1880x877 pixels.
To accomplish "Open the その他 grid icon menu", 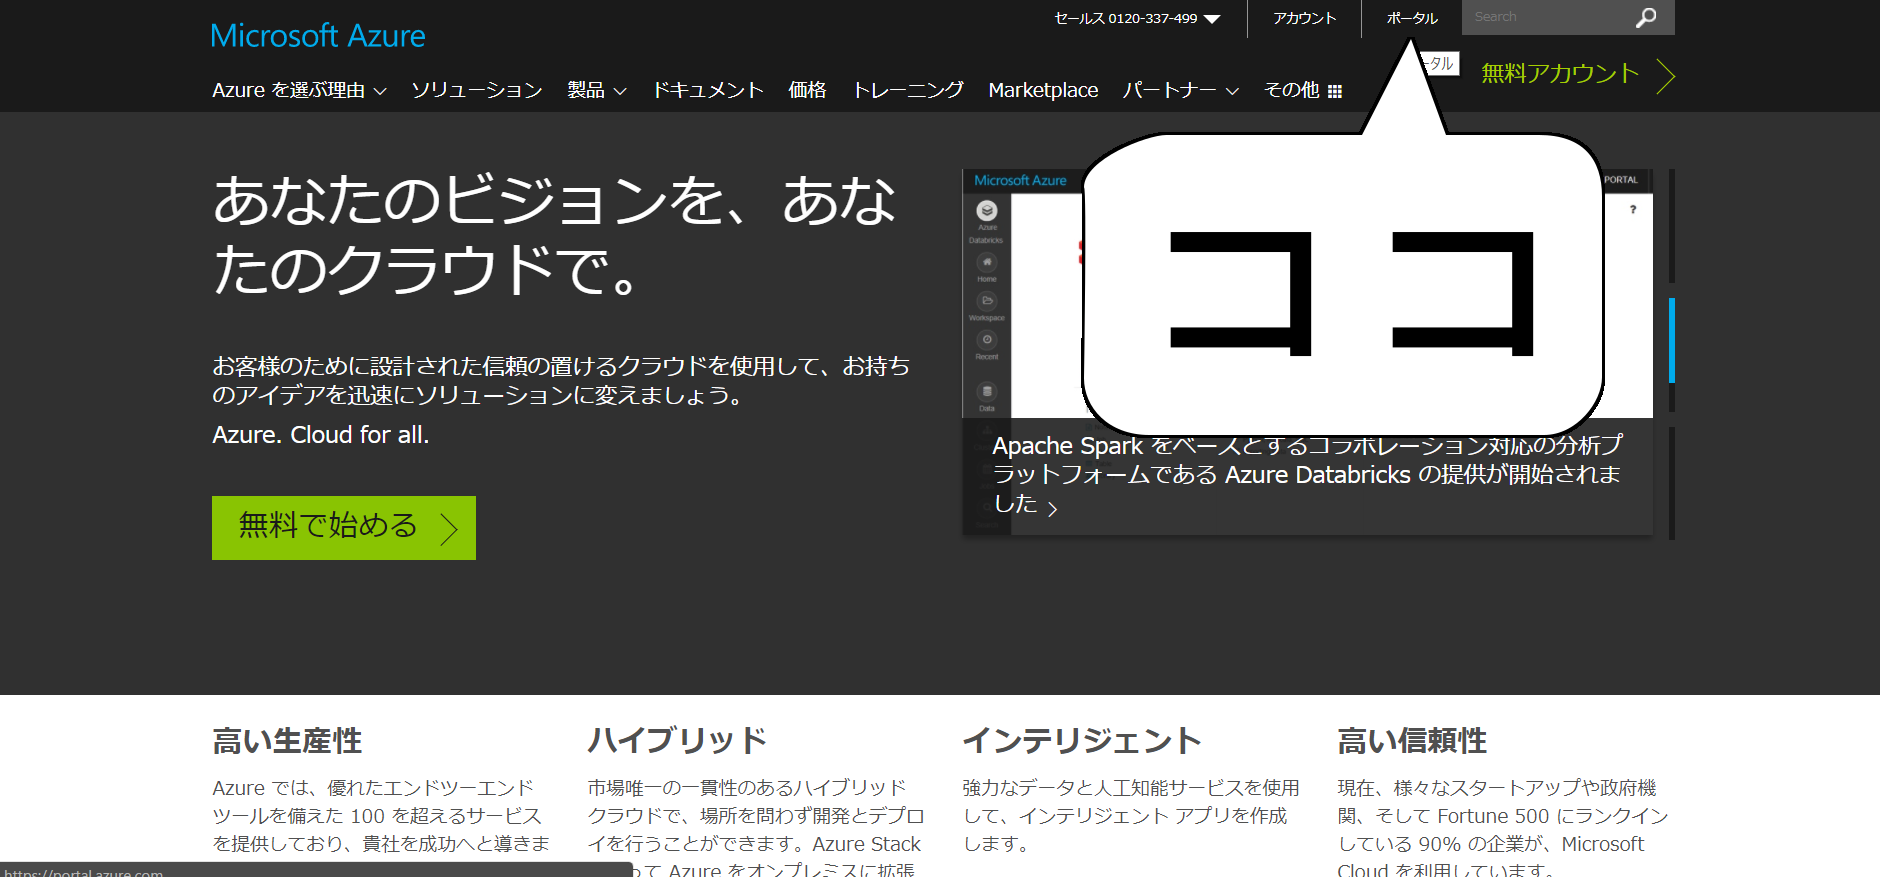I will 1303,90.
